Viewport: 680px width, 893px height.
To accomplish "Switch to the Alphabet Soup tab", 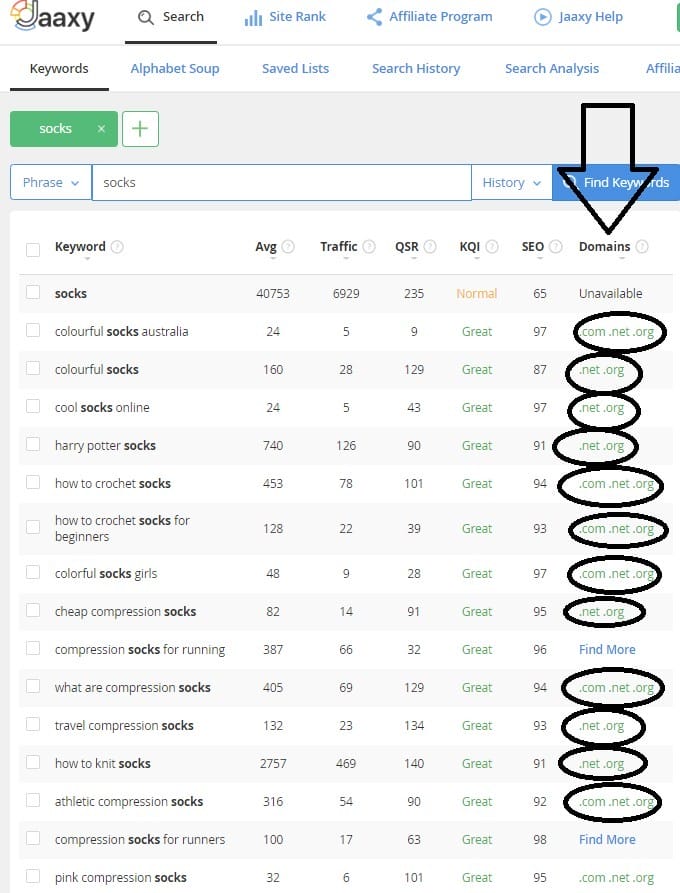I will click(175, 68).
